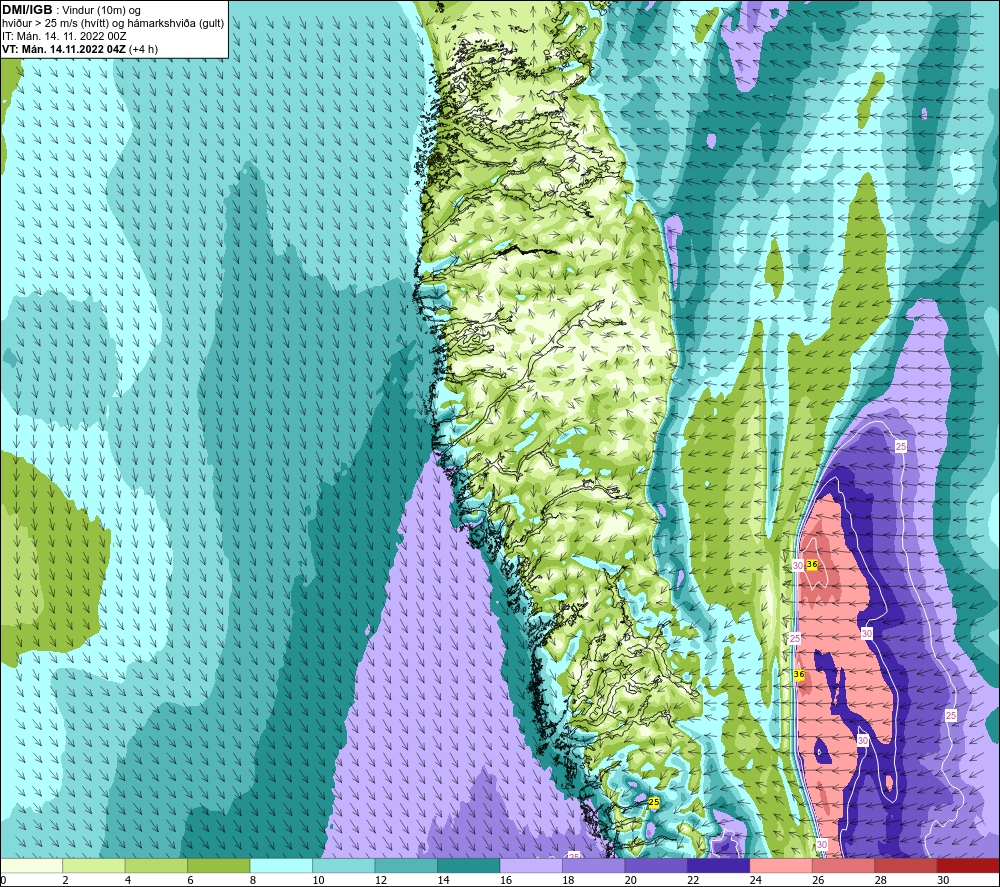Click the colour scale tick value 6

click(191, 881)
